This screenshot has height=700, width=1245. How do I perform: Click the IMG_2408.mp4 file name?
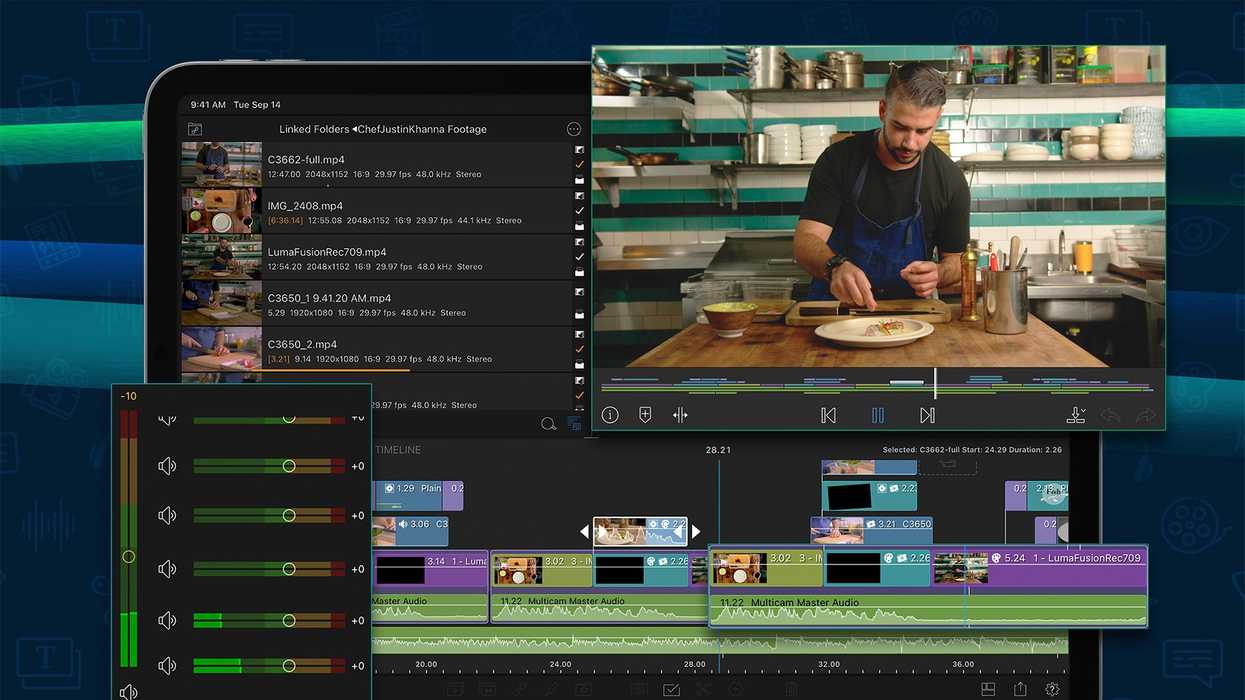pos(304,206)
